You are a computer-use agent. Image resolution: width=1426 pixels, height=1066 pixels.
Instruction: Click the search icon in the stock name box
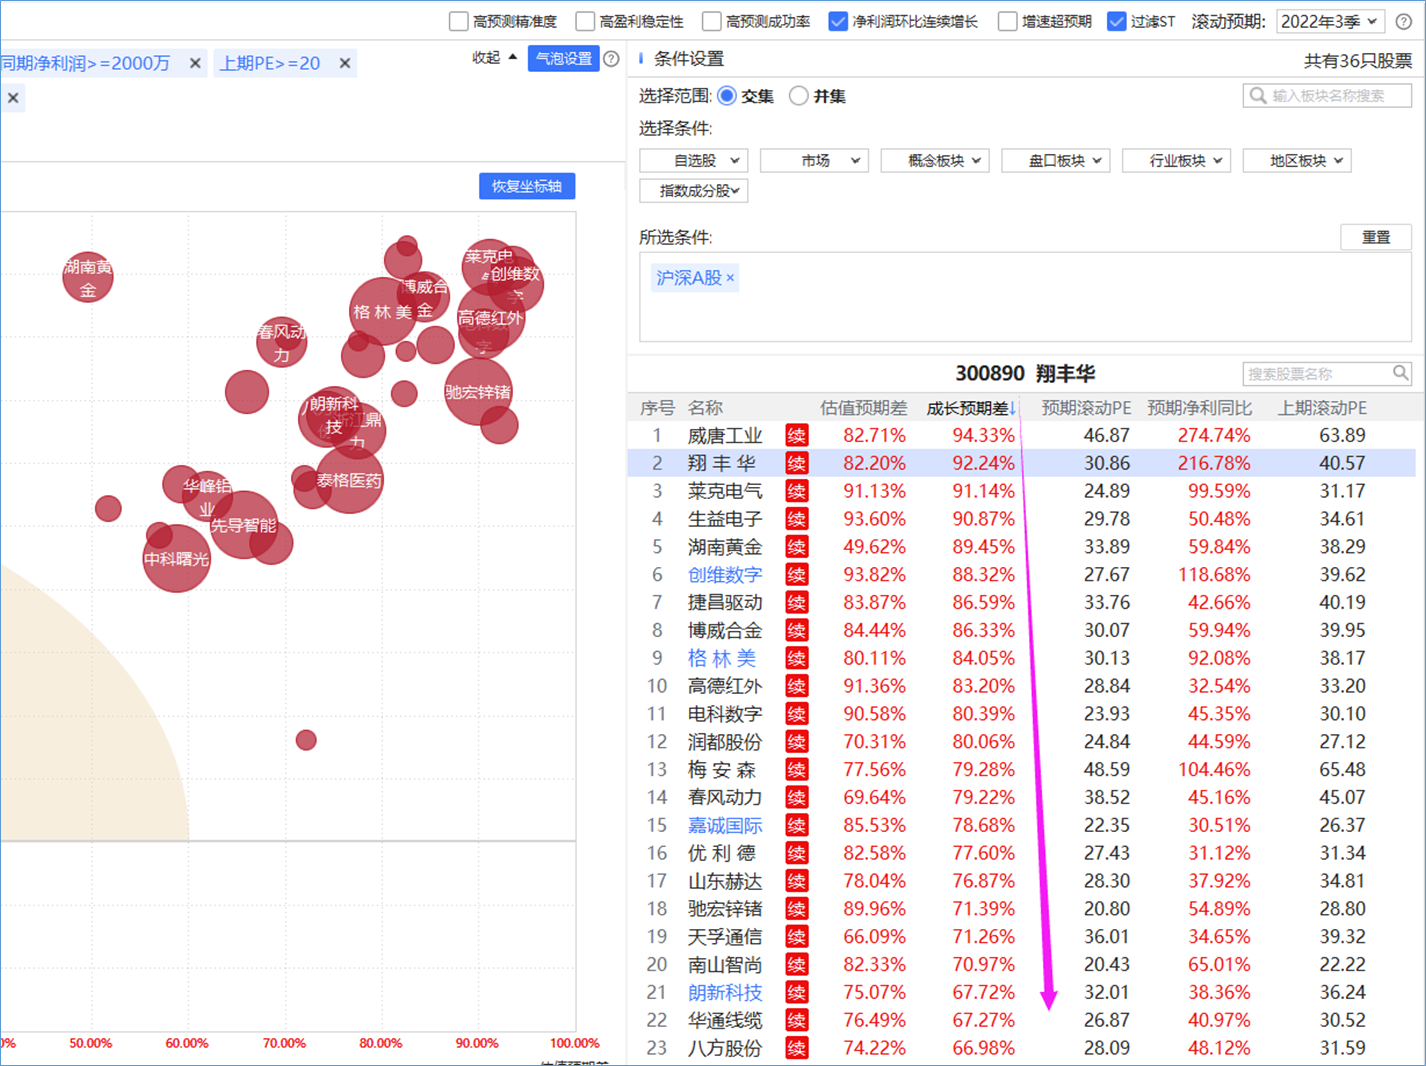click(x=1400, y=373)
